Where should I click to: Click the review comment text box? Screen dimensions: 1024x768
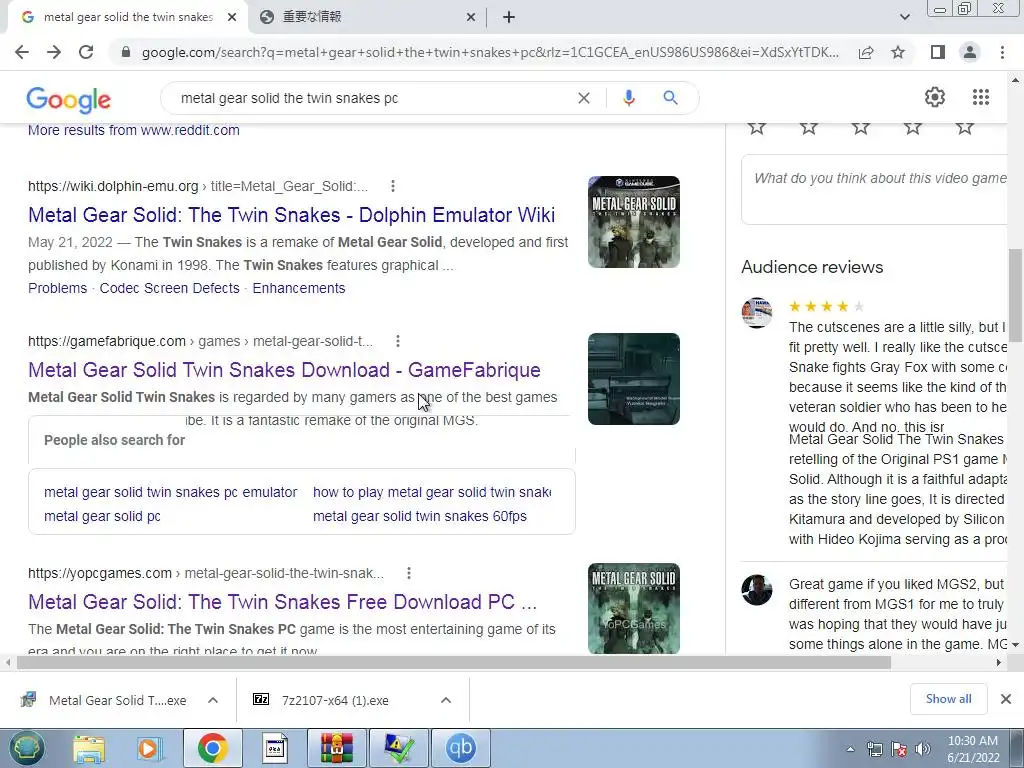(x=875, y=189)
